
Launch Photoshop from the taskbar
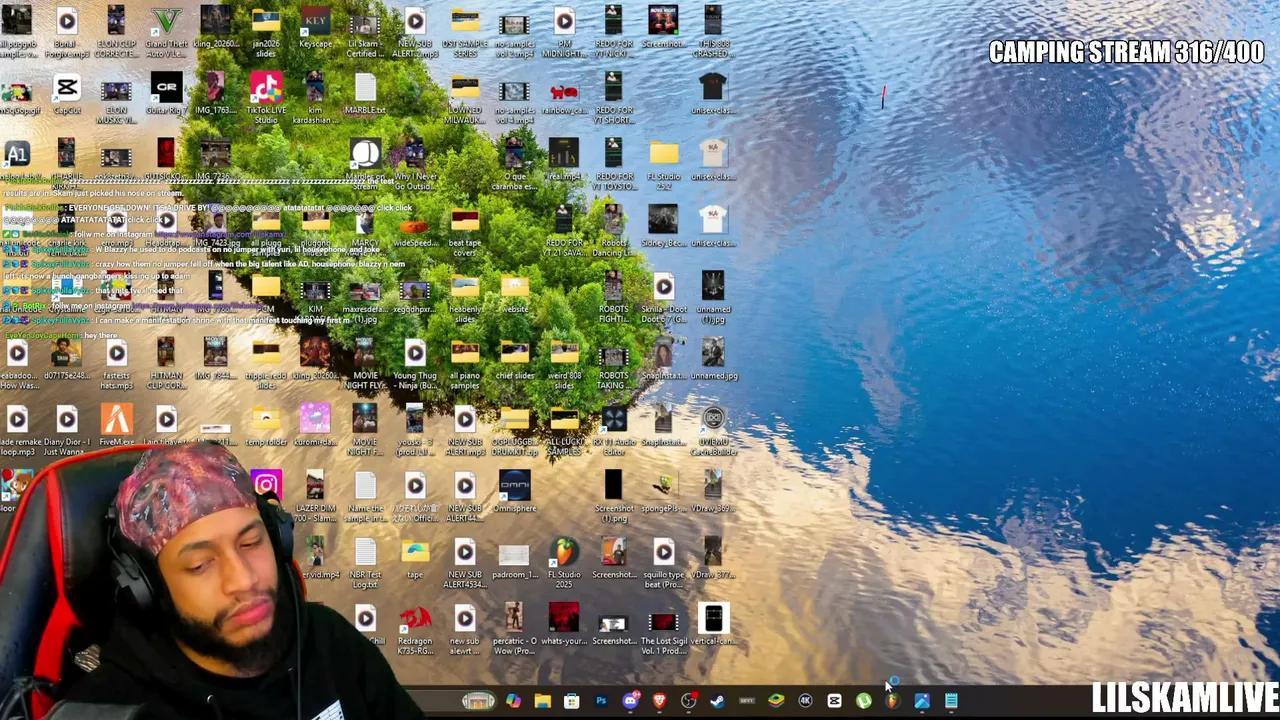pos(601,701)
